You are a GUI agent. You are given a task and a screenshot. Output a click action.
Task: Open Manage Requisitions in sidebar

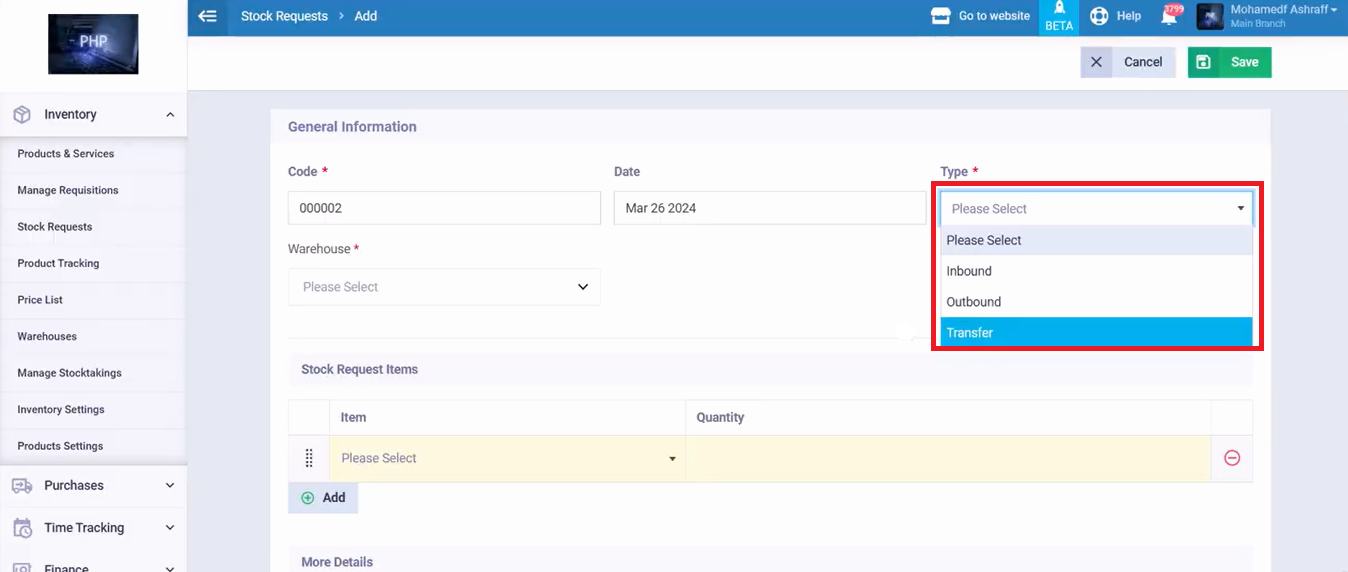click(x=68, y=190)
